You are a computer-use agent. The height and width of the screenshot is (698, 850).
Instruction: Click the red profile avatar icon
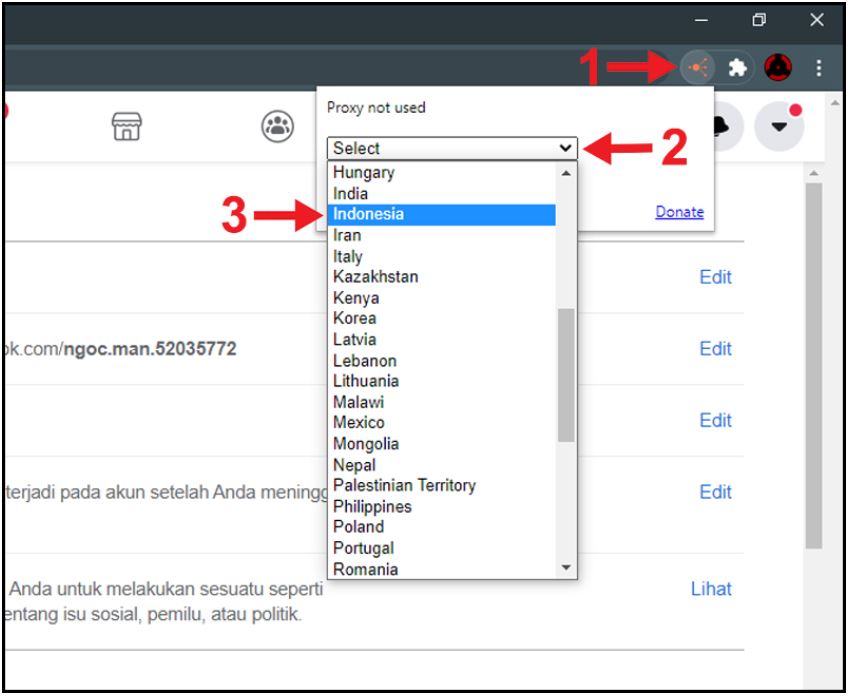[778, 68]
